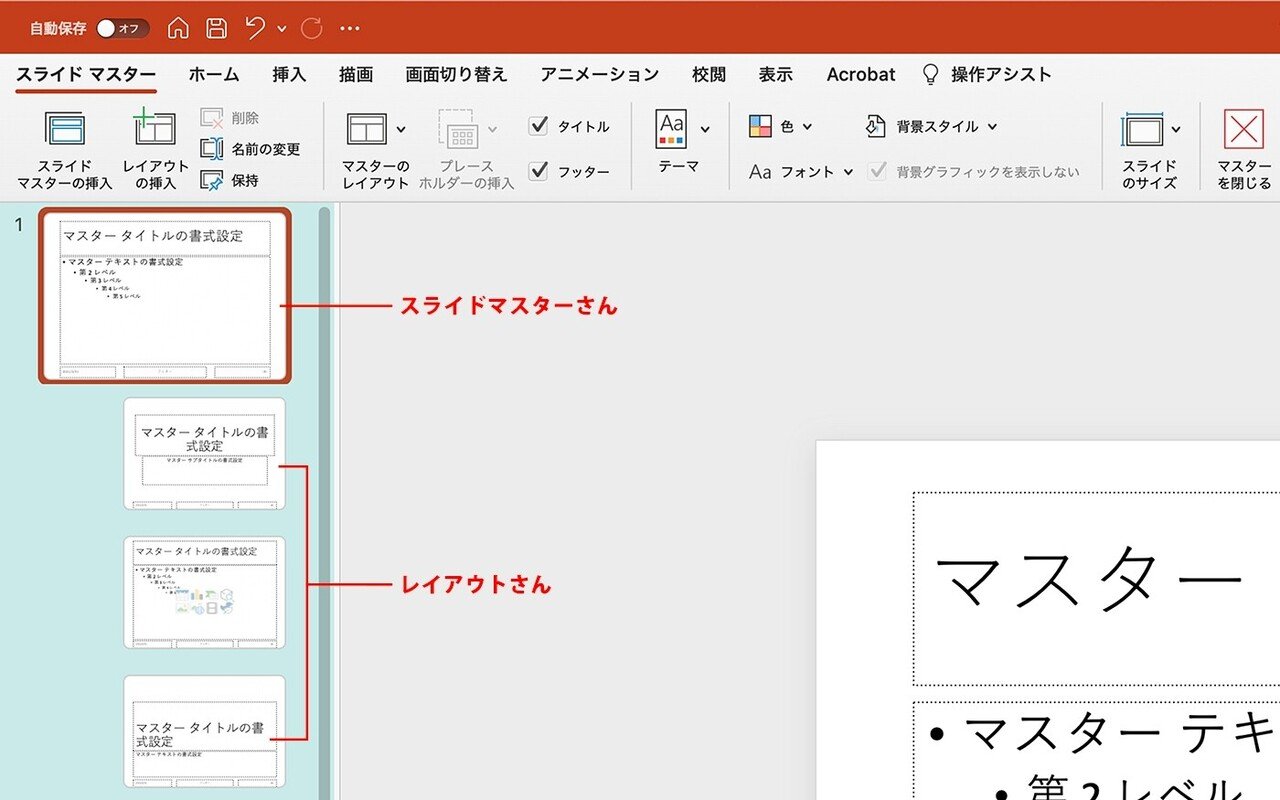This screenshot has width=1280, height=800.
Task: Select the title slide layout thumbnail with subtitle
Action: [x=205, y=454]
